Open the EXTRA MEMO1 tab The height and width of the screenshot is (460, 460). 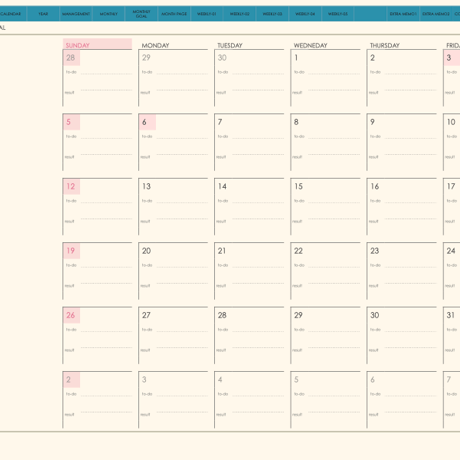(x=403, y=14)
